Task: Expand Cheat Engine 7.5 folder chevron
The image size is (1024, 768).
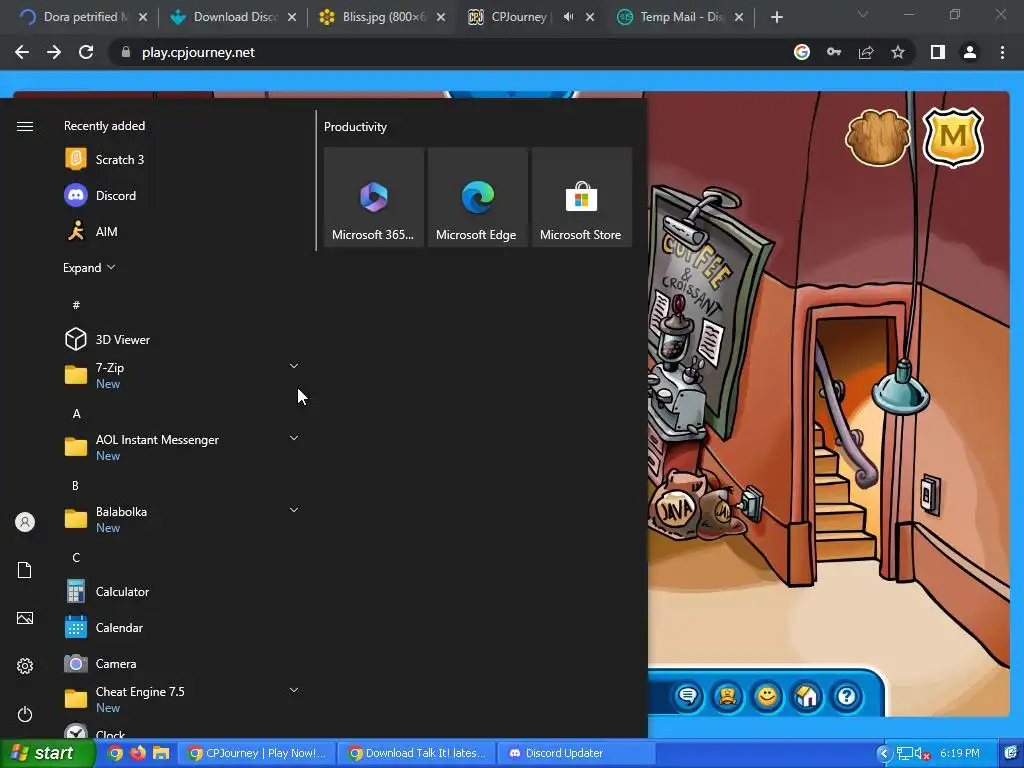Action: click(x=294, y=690)
